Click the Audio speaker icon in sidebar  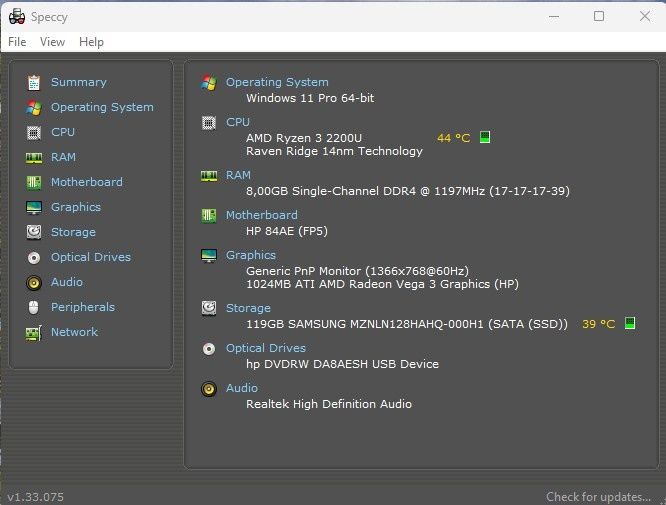[34, 282]
